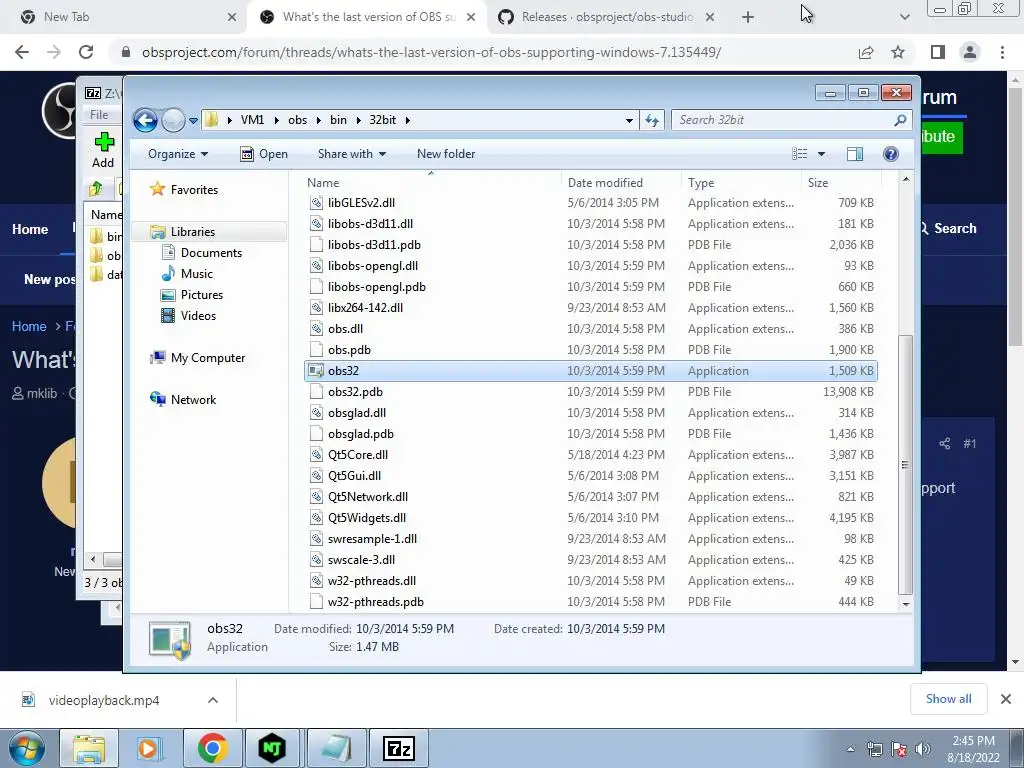Click Add button in 7-Zip window

103,150
